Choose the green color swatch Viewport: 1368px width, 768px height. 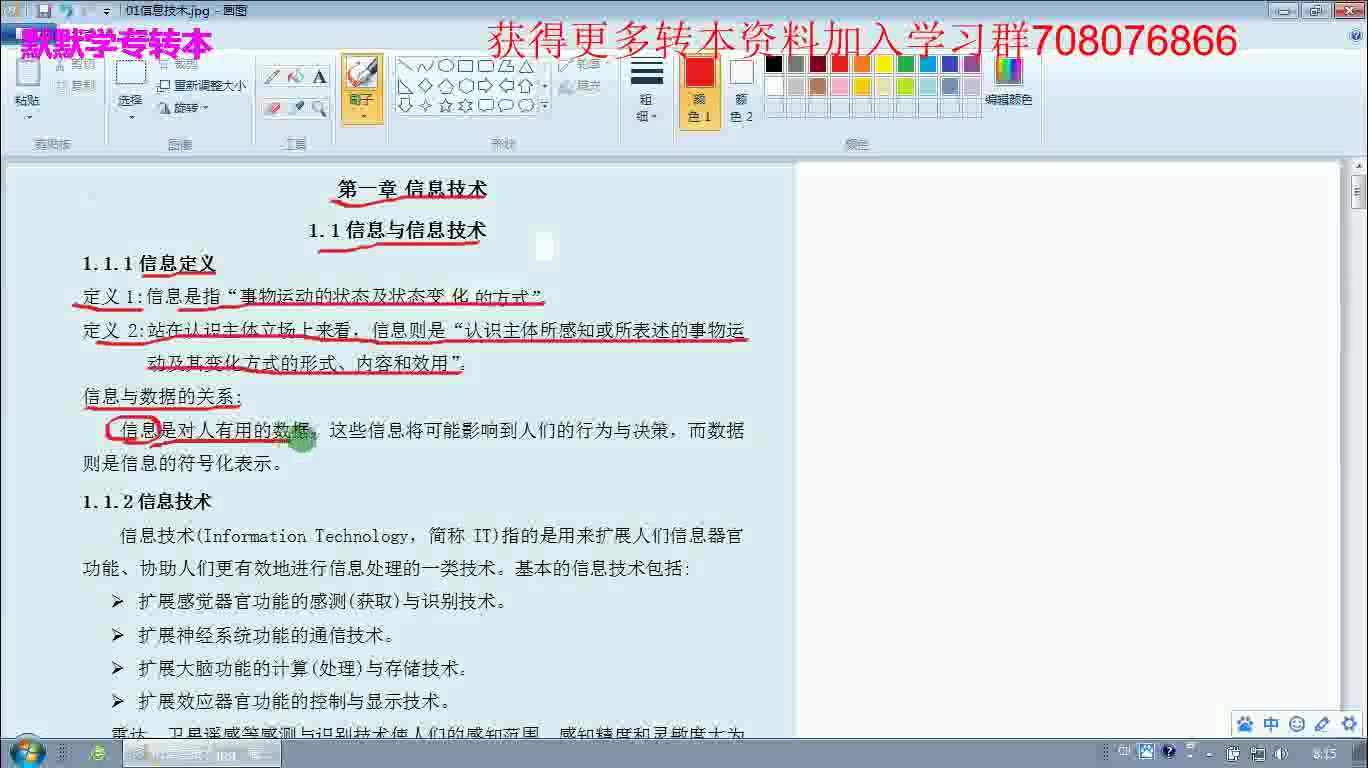[x=906, y=64]
